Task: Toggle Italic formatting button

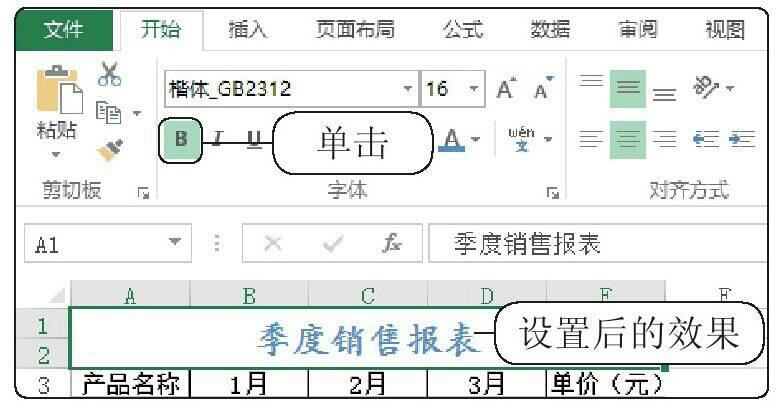Action: click(x=217, y=140)
